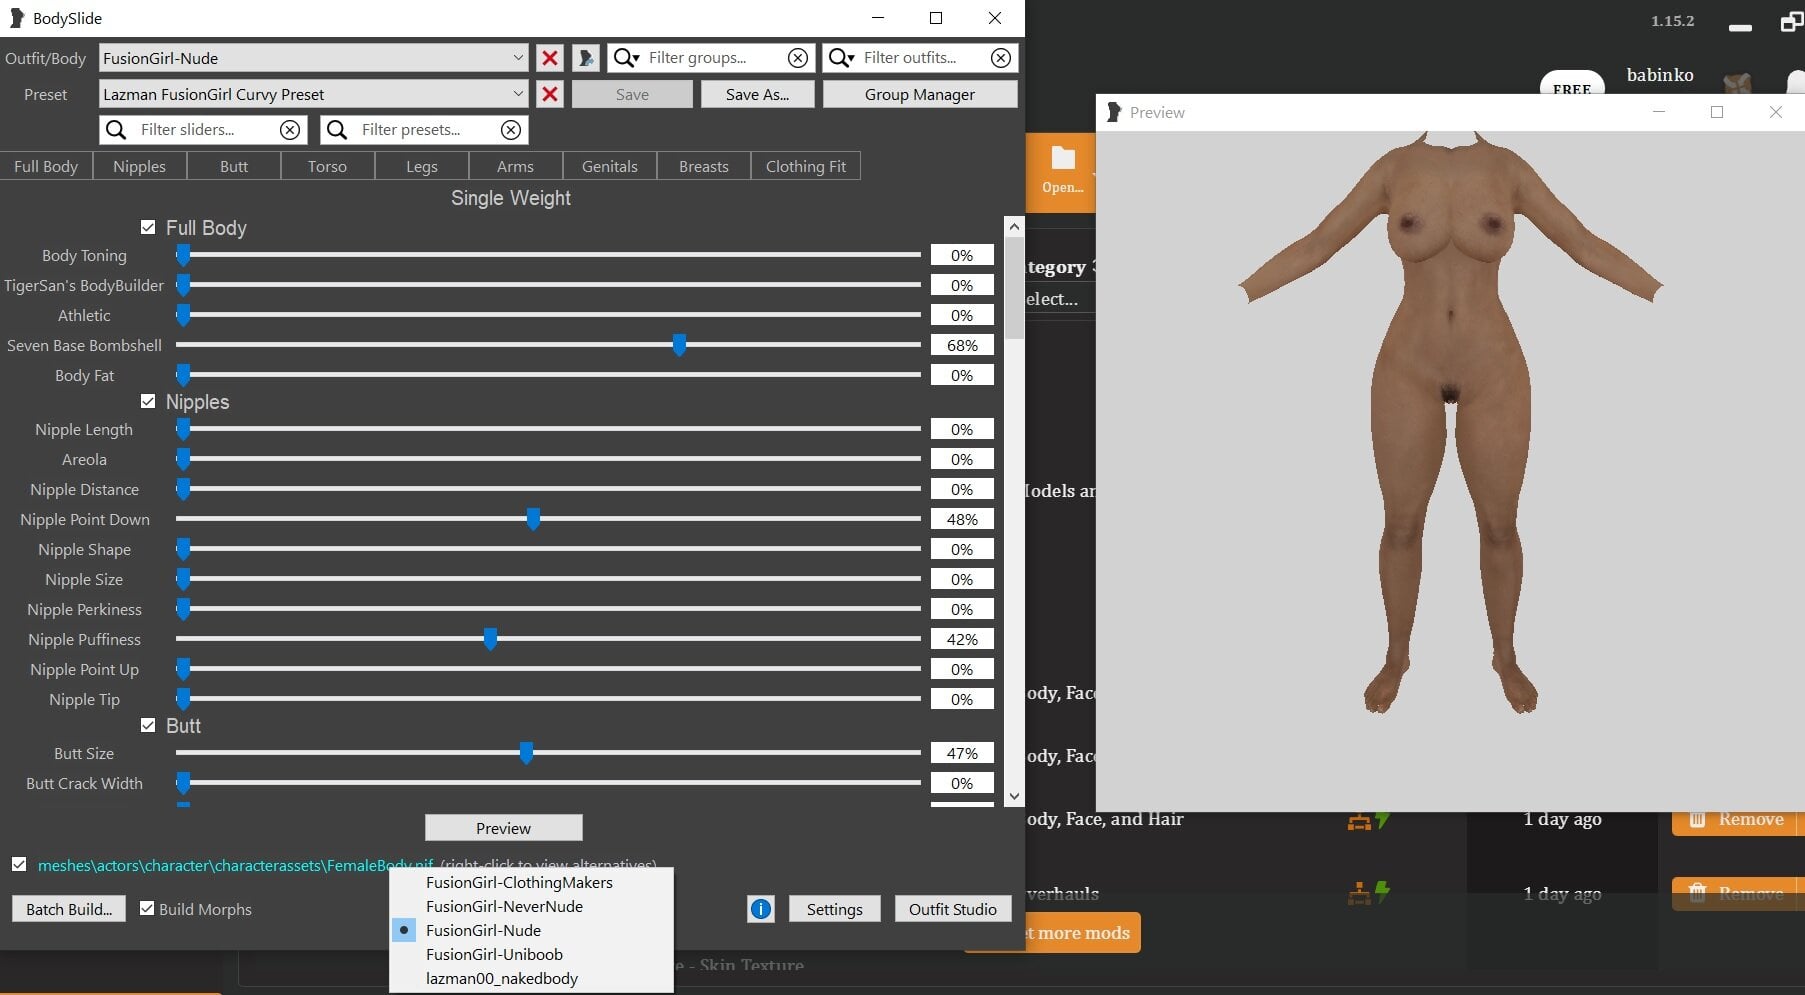The image size is (1805, 995).
Task: Click the Filter outfits search icon
Action: (841, 58)
